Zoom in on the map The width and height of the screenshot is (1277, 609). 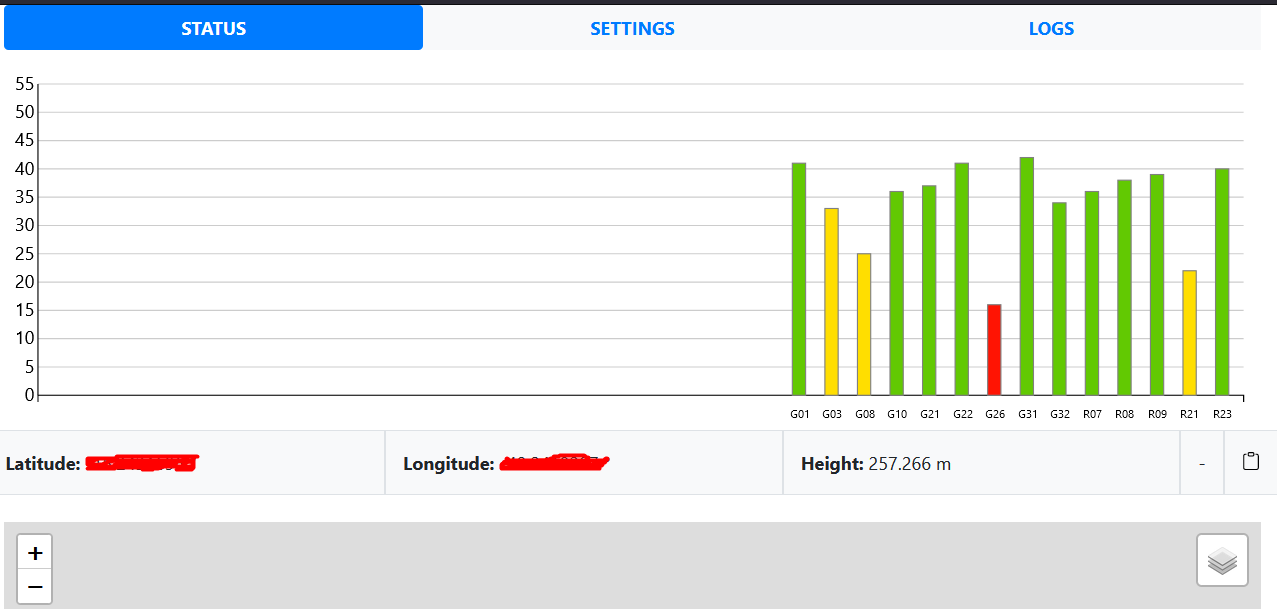[x=35, y=552]
